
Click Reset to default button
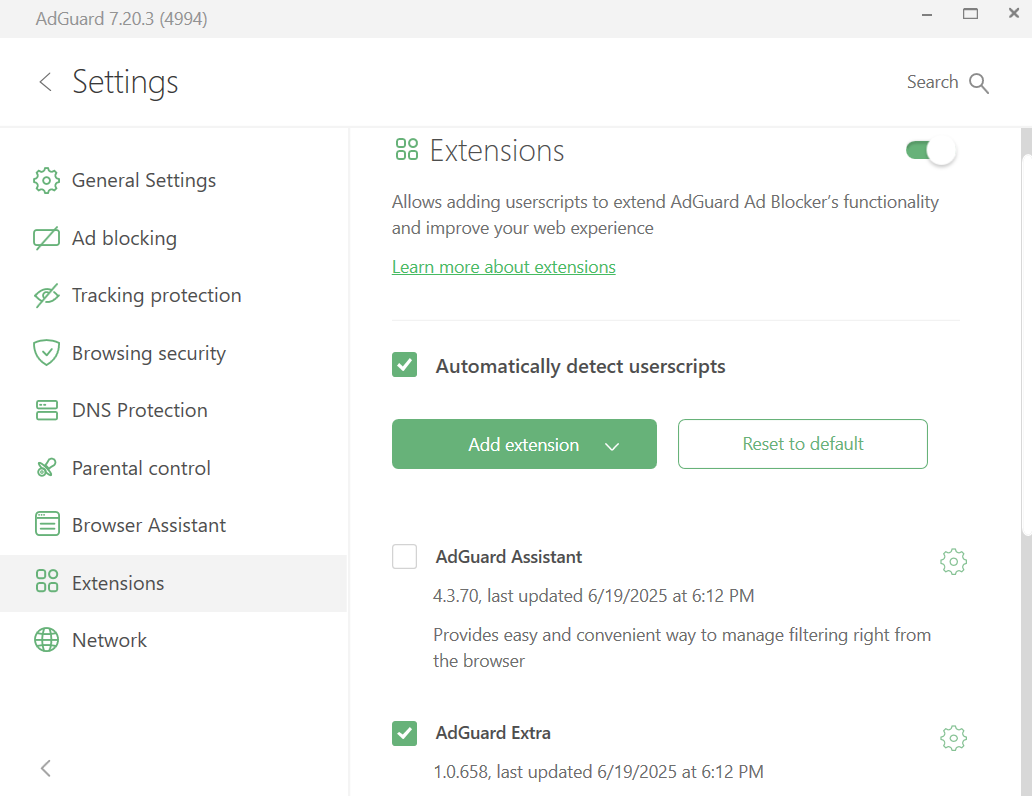(803, 444)
